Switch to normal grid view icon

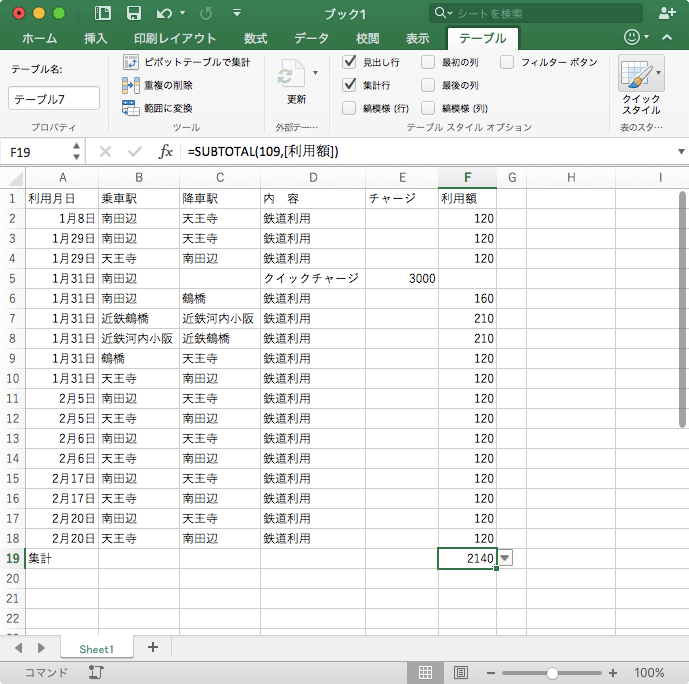425,672
